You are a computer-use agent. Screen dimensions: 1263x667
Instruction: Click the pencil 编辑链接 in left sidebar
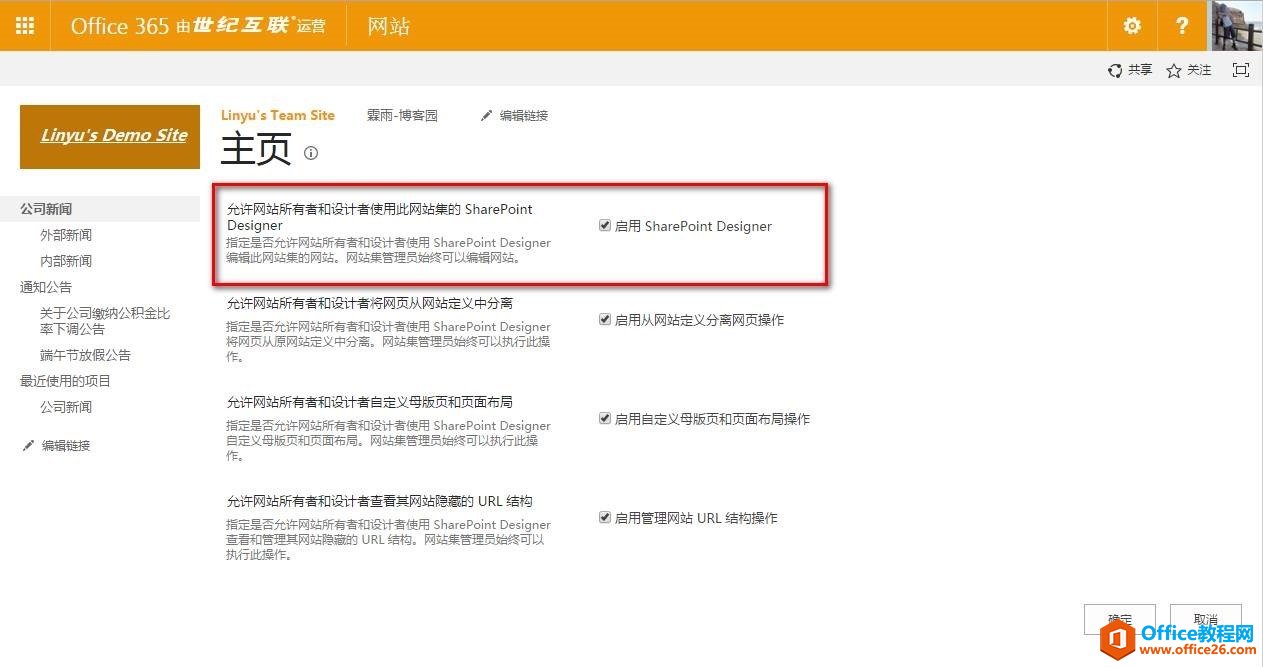(28, 446)
